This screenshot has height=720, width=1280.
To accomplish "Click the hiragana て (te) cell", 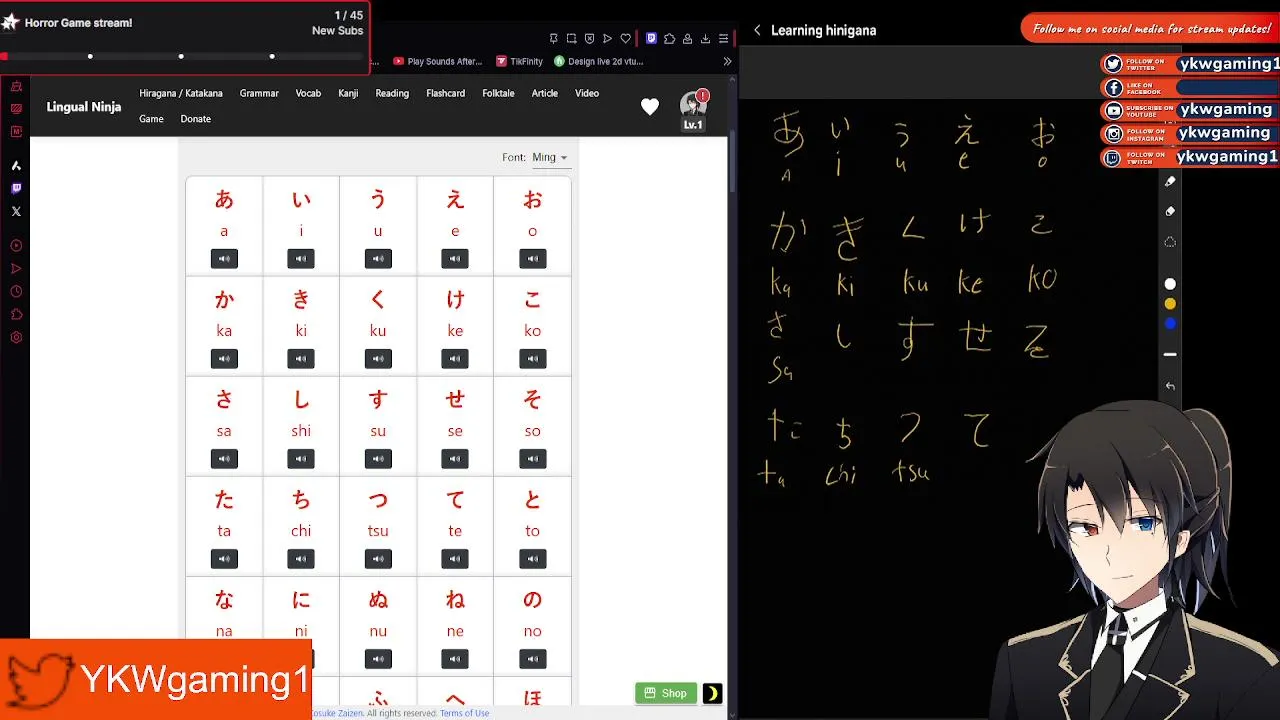I will click(455, 526).
